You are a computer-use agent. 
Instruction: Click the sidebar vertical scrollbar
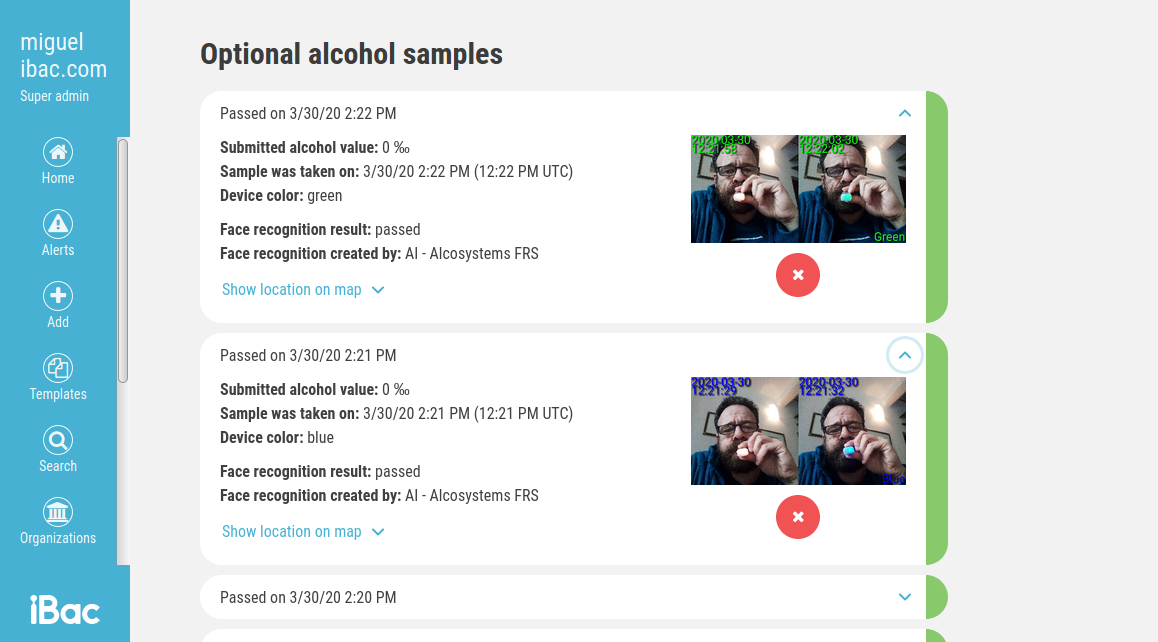[x=123, y=260]
